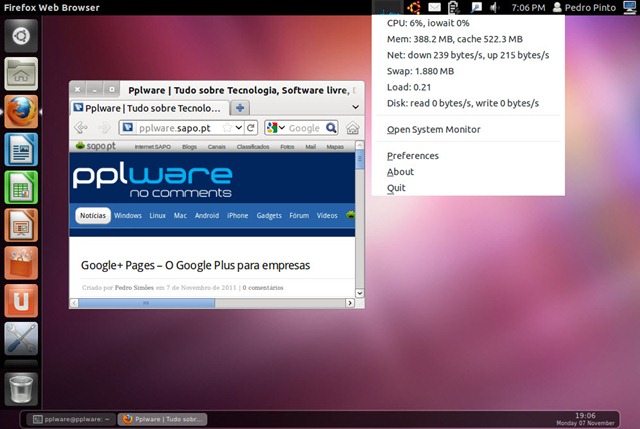Click the Mem: 388.2 MB line
Screen dimensions: 640x429
tap(455, 39)
